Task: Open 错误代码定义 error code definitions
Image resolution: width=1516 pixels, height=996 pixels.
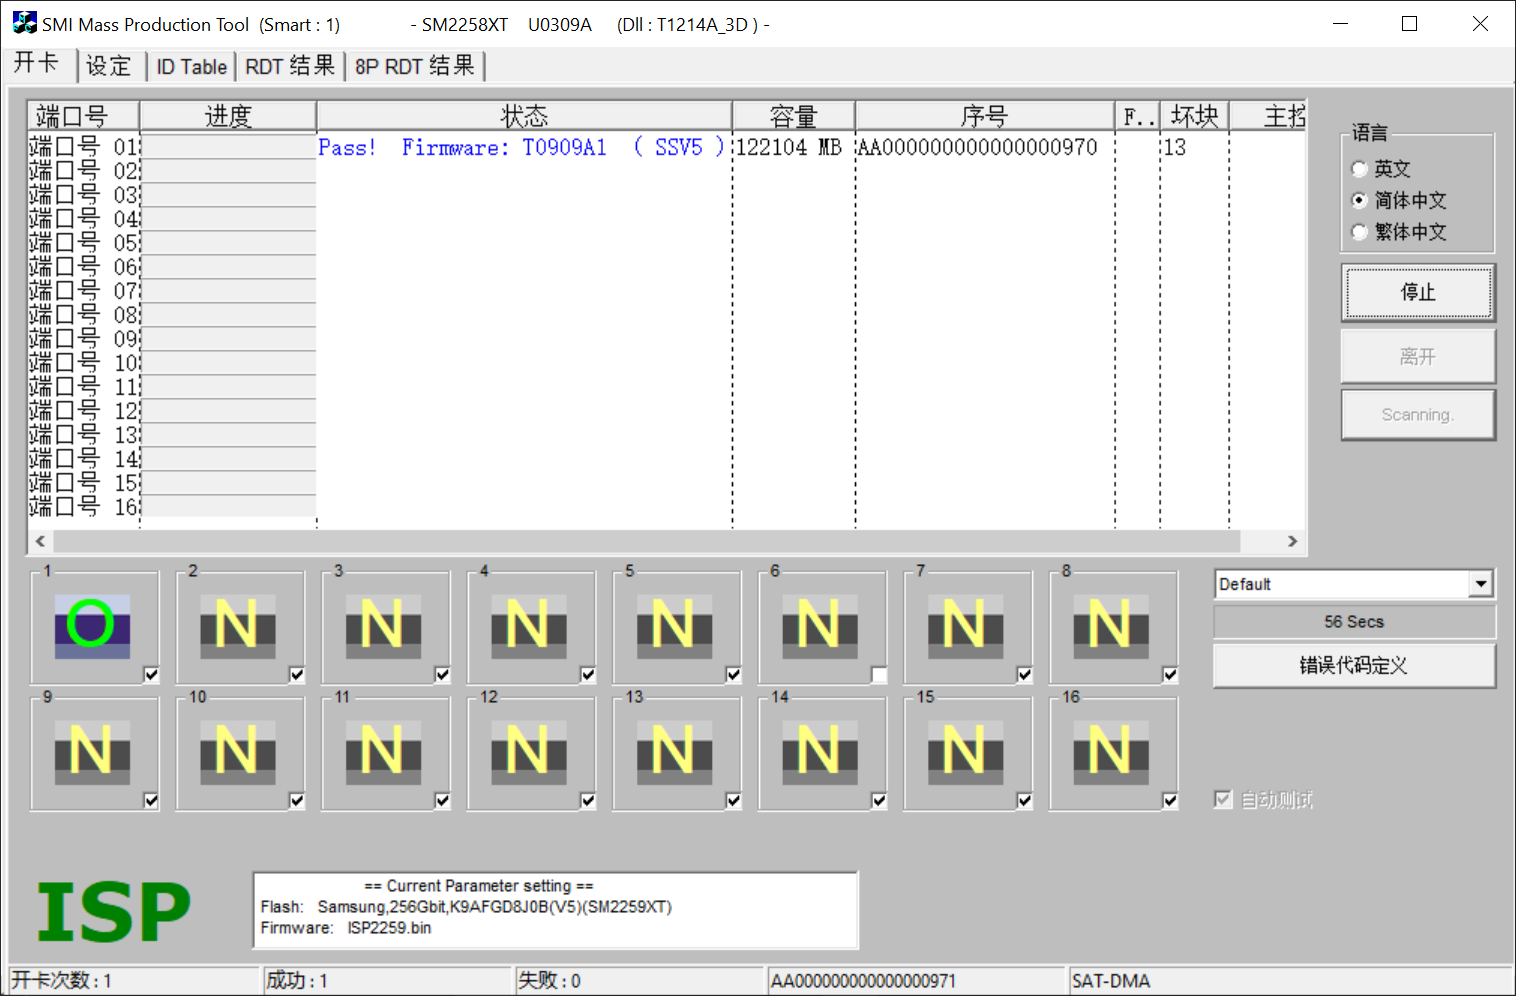Action: (x=1353, y=666)
